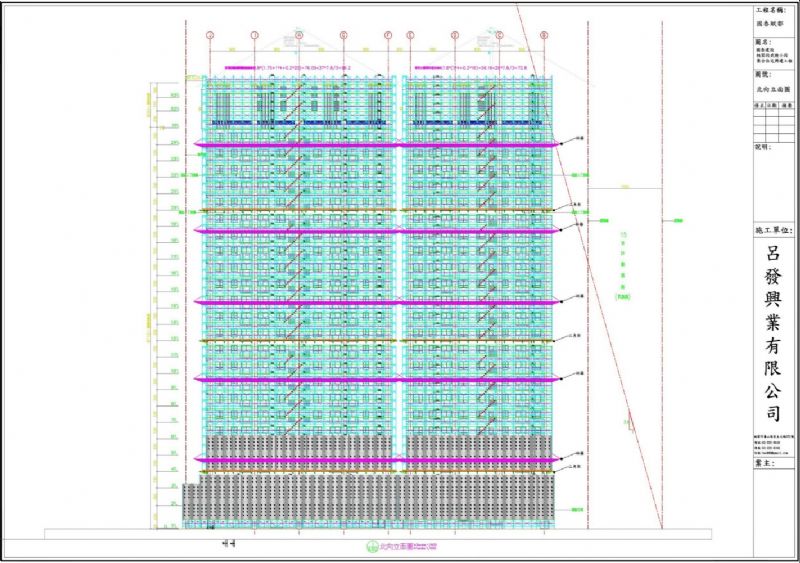Select the vertical green text between building and red line

coord(624,263)
